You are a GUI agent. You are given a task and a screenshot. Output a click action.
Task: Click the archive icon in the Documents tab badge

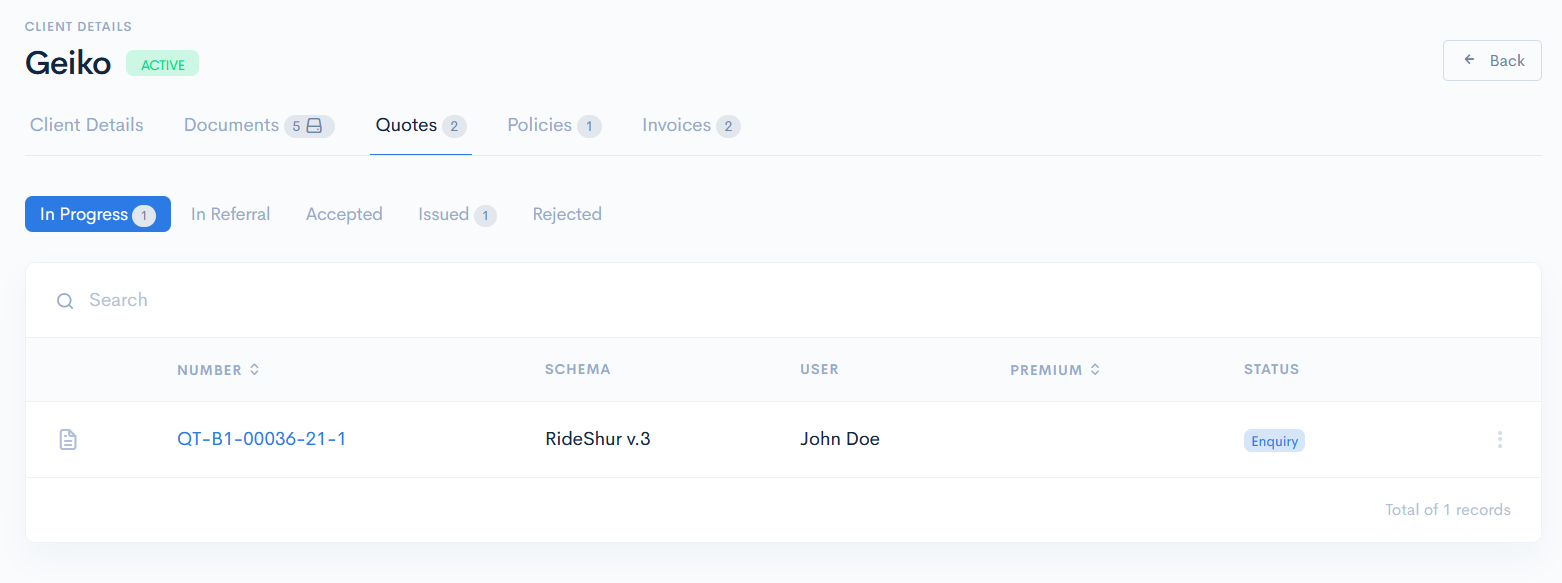coord(314,126)
